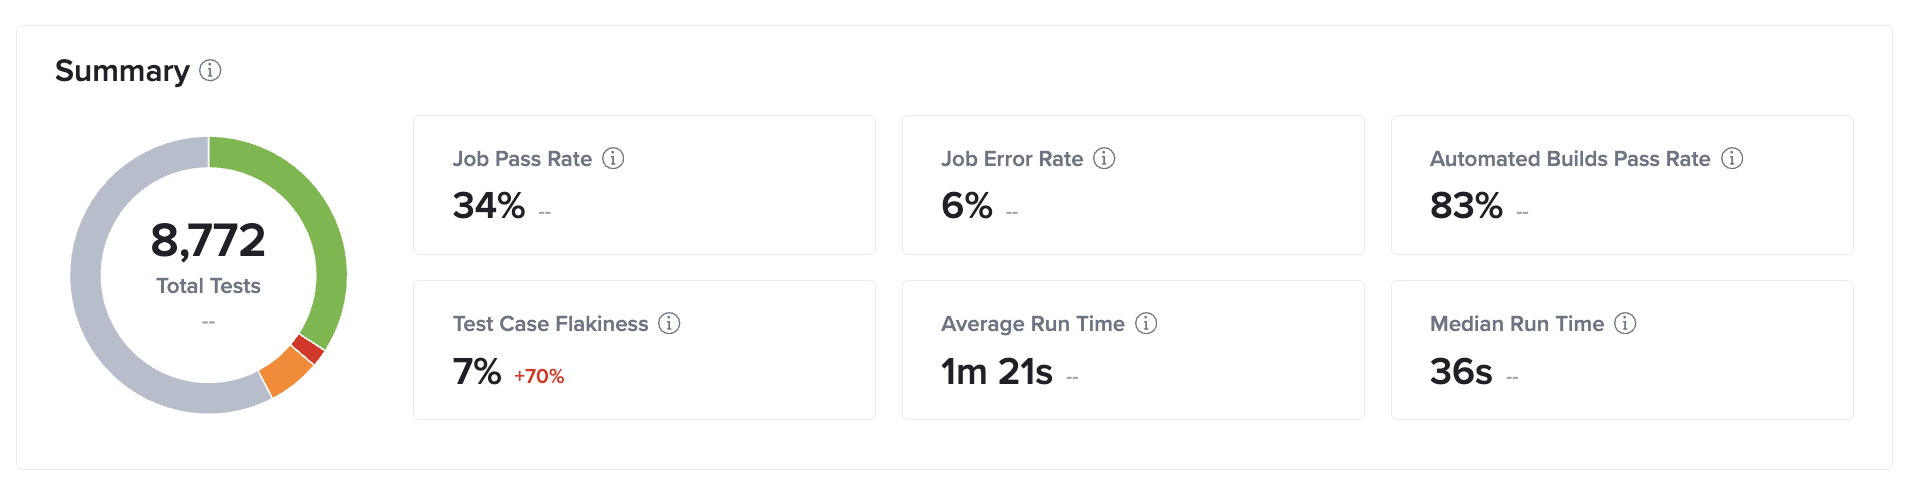
Task: Click the 8,772 Total Tests count
Action: [x=208, y=241]
